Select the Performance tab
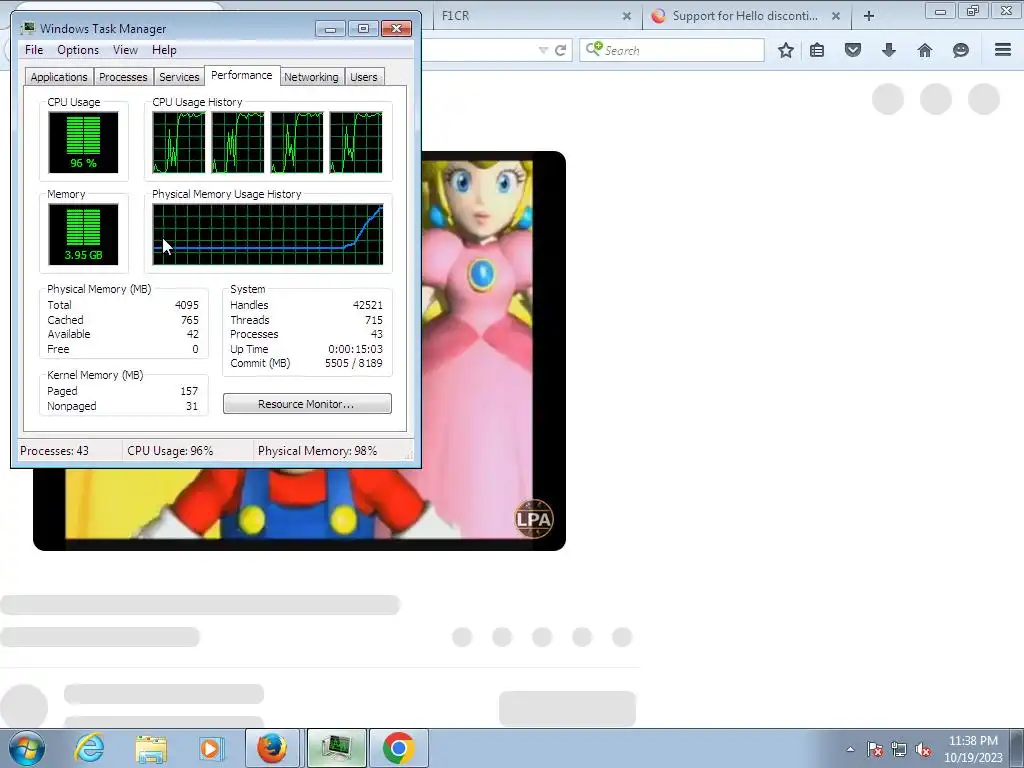 (242, 75)
